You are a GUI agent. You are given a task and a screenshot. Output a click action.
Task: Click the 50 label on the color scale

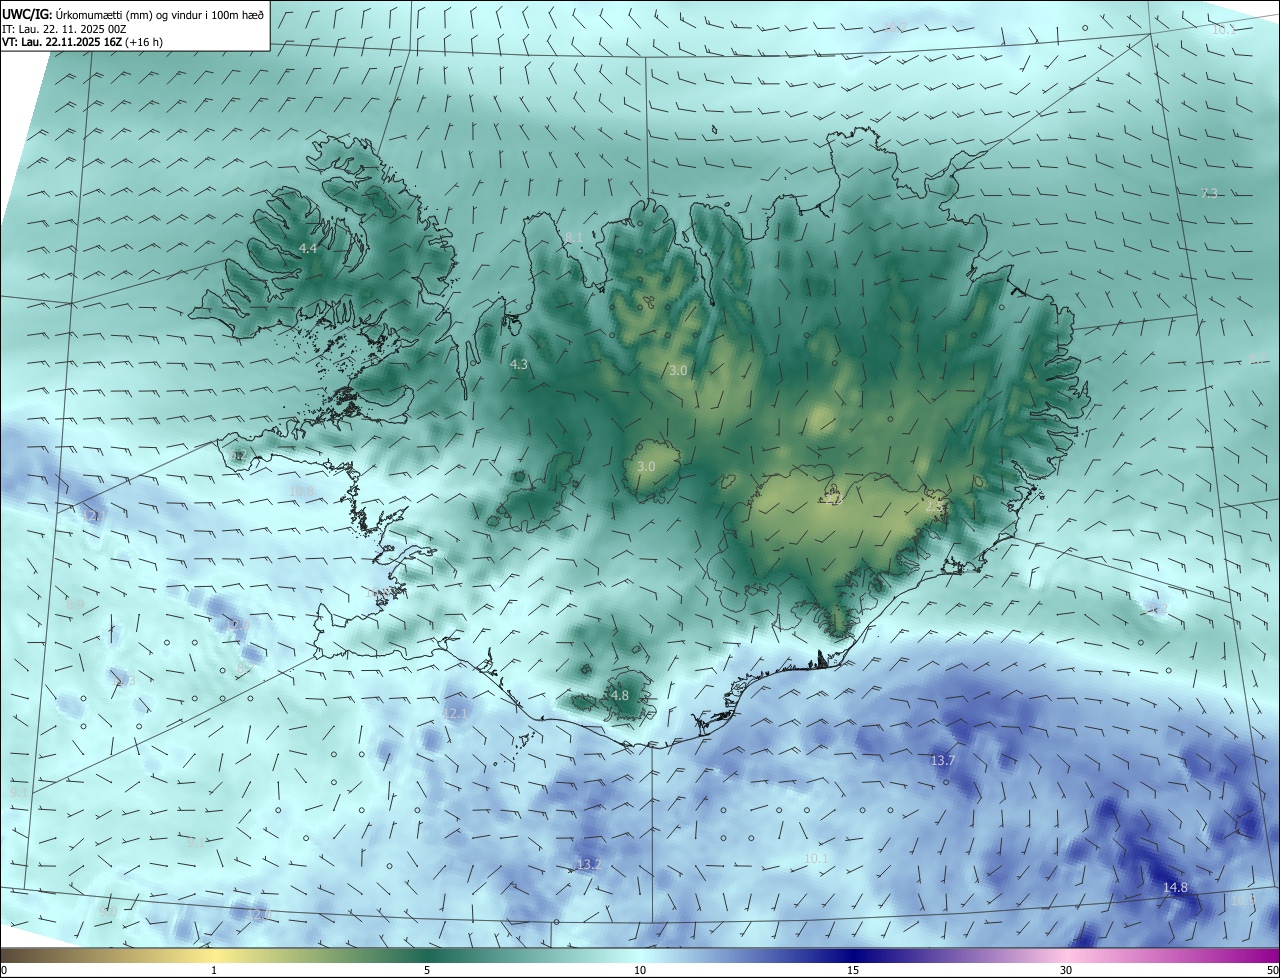pyautogui.click(x=1272, y=971)
